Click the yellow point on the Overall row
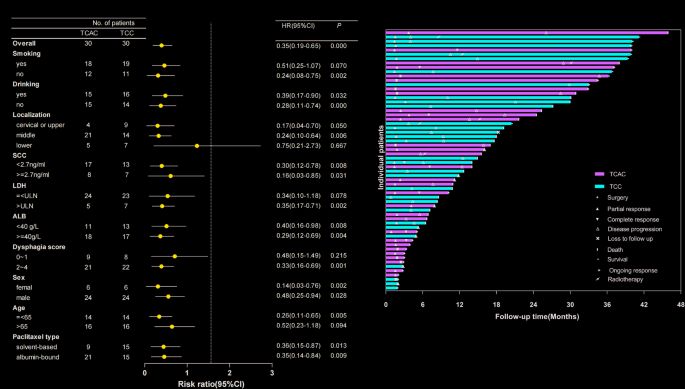 coord(162,45)
